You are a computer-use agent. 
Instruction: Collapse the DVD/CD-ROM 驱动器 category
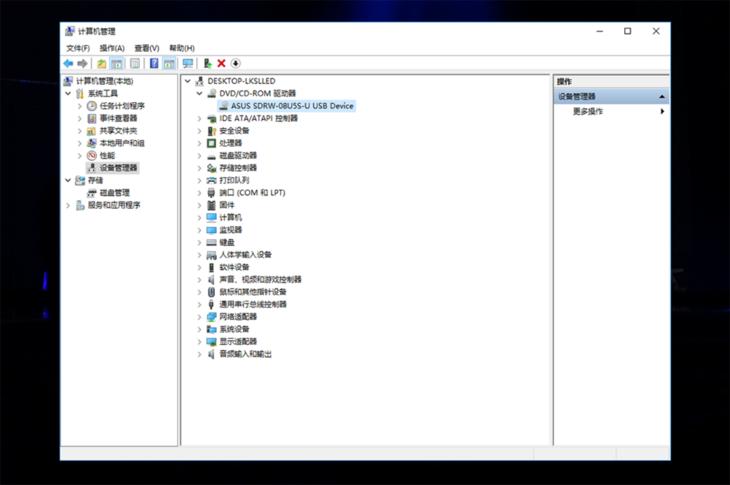click(199, 94)
